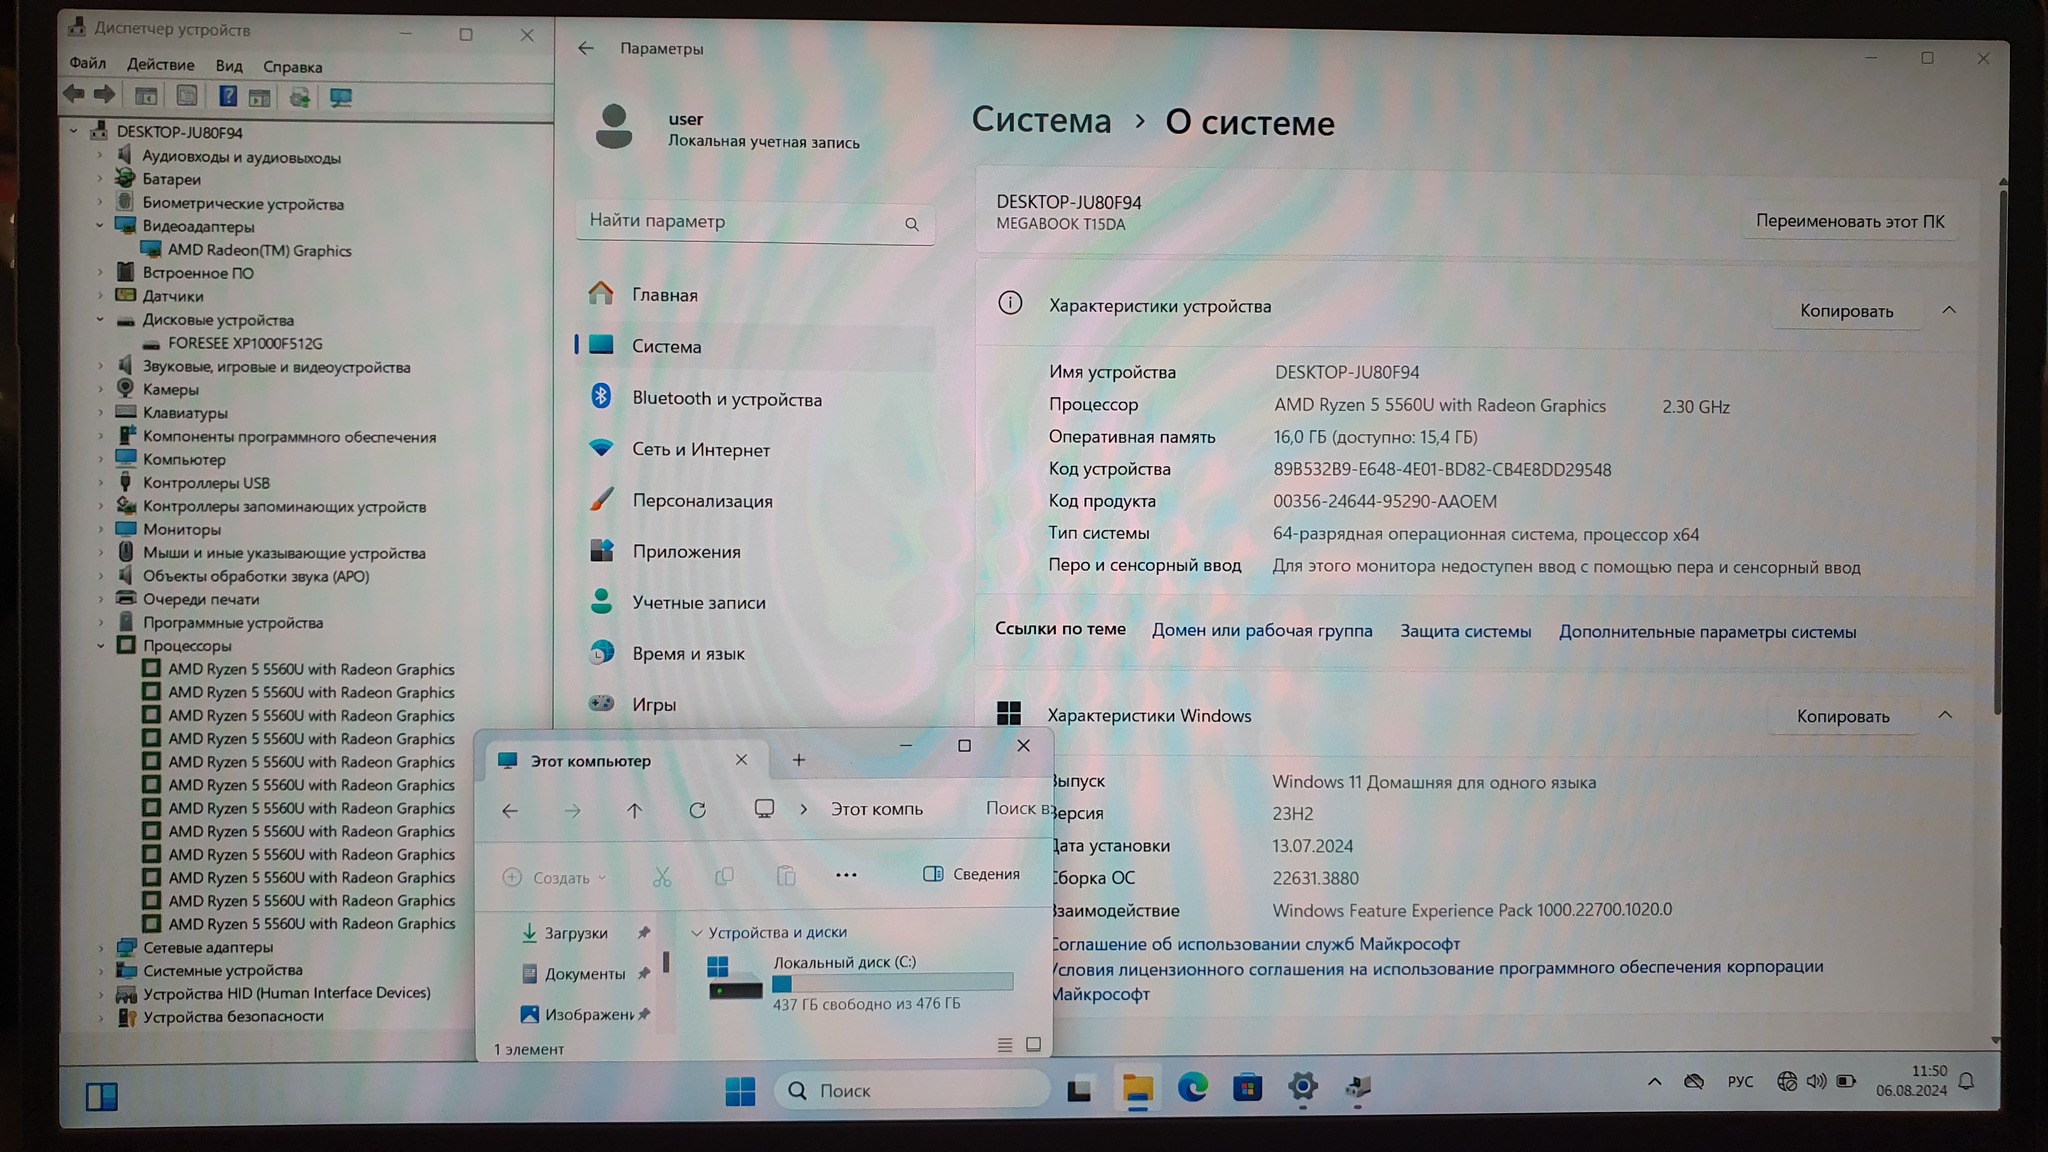This screenshot has width=2048, height=1152.
Task: Switch to large thumbnails view in Explorer status bar
Action: [1033, 1044]
